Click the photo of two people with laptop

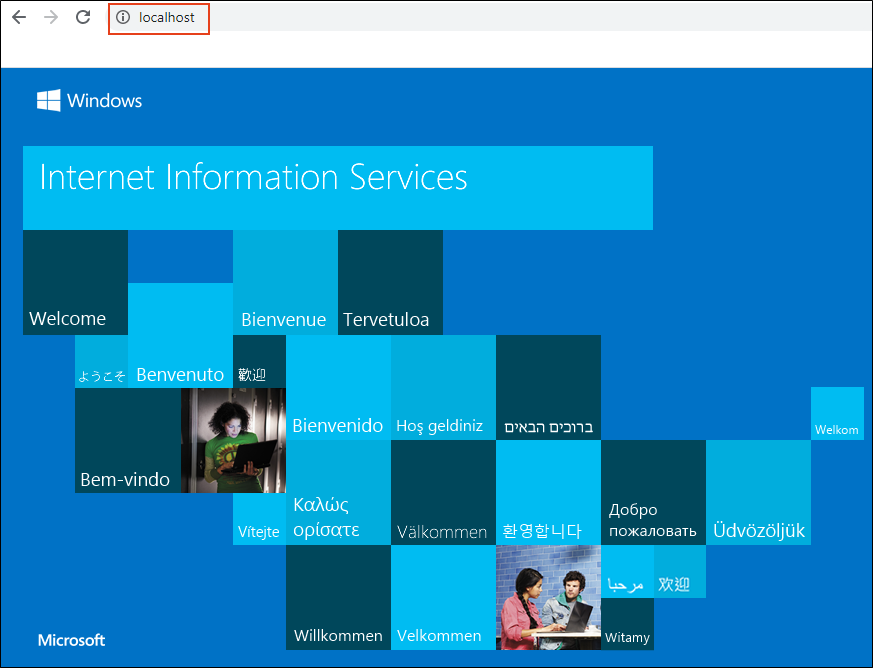coord(548,597)
